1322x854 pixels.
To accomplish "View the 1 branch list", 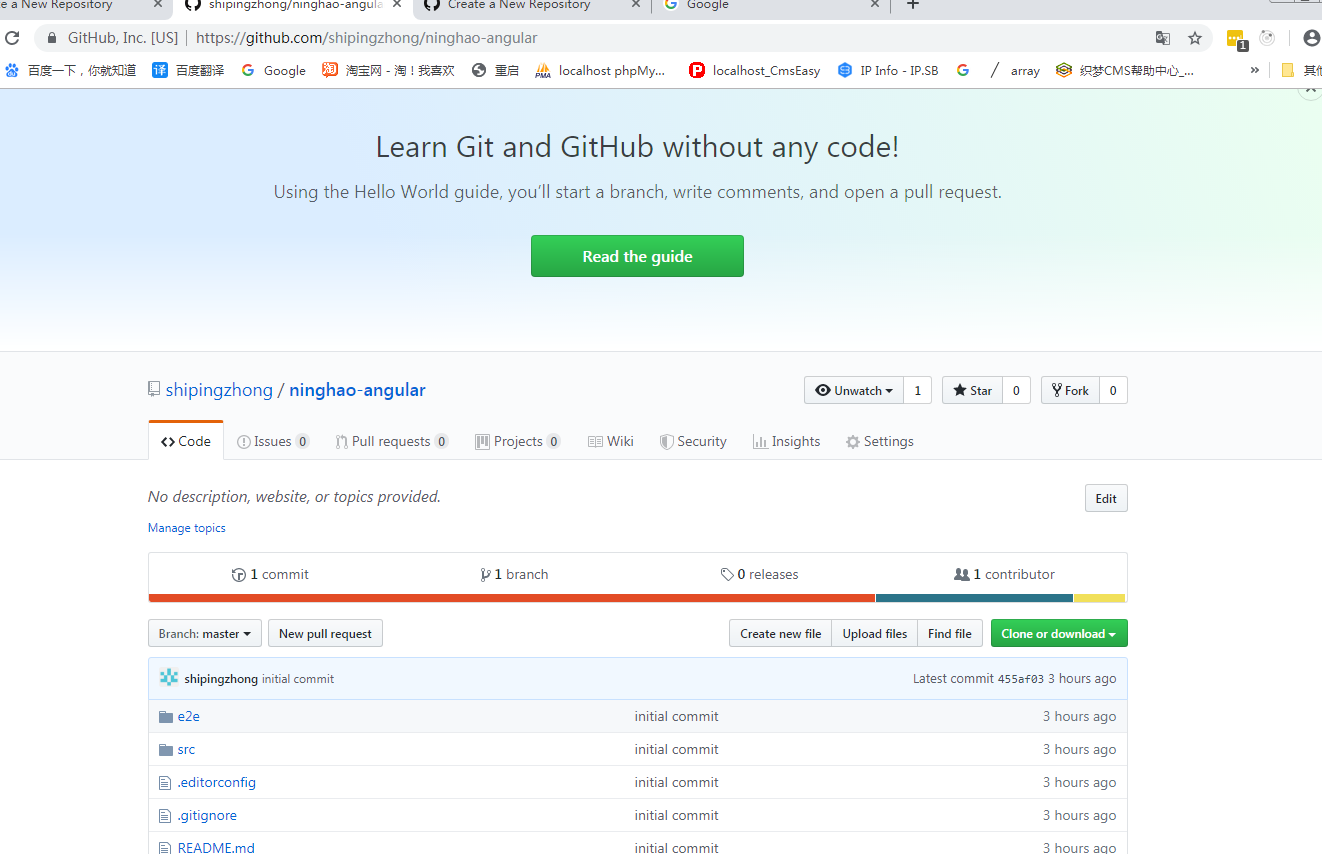I will pyautogui.click(x=514, y=574).
